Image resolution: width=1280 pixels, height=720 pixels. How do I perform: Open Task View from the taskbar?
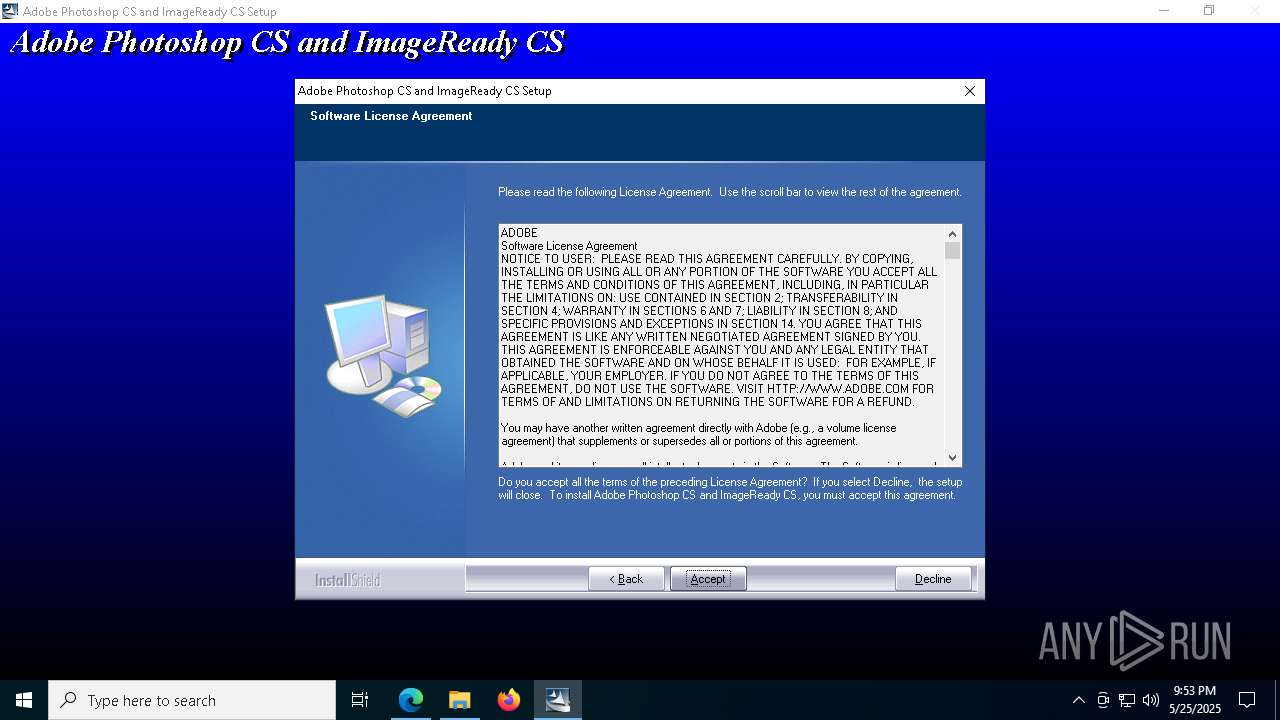pyautogui.click(x=360, y=700)
